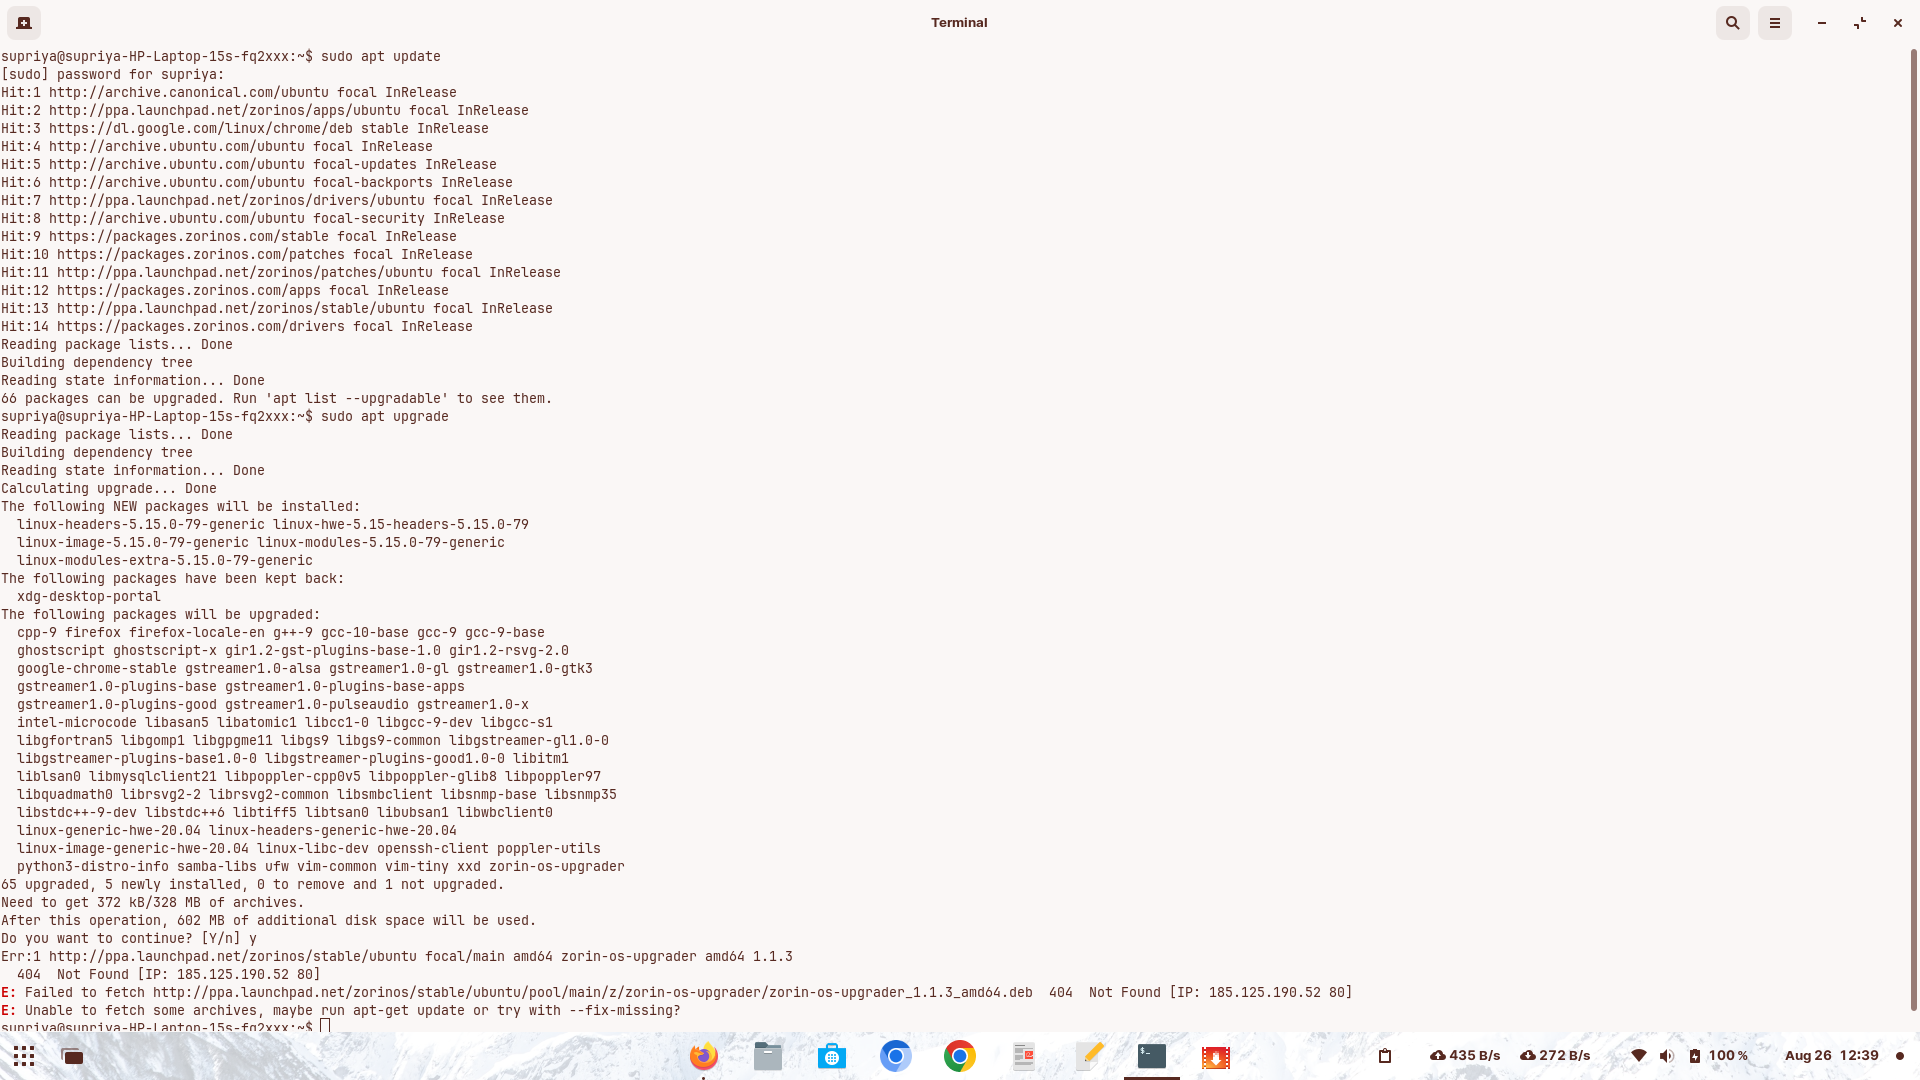This screenshot has height=1080, width=1920.
Task: Click 'linux-modules-extra-5.15.0-79-generic' package name
Action: coord(165,561)
